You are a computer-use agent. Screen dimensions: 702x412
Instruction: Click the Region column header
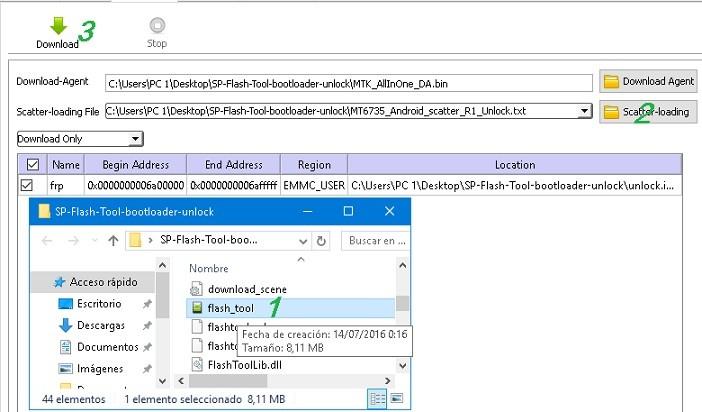[x=314, y=165]
